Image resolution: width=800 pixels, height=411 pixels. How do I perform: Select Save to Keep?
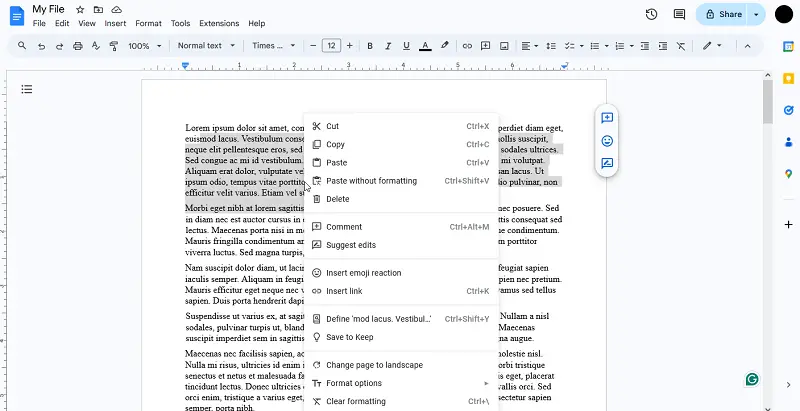401,337
